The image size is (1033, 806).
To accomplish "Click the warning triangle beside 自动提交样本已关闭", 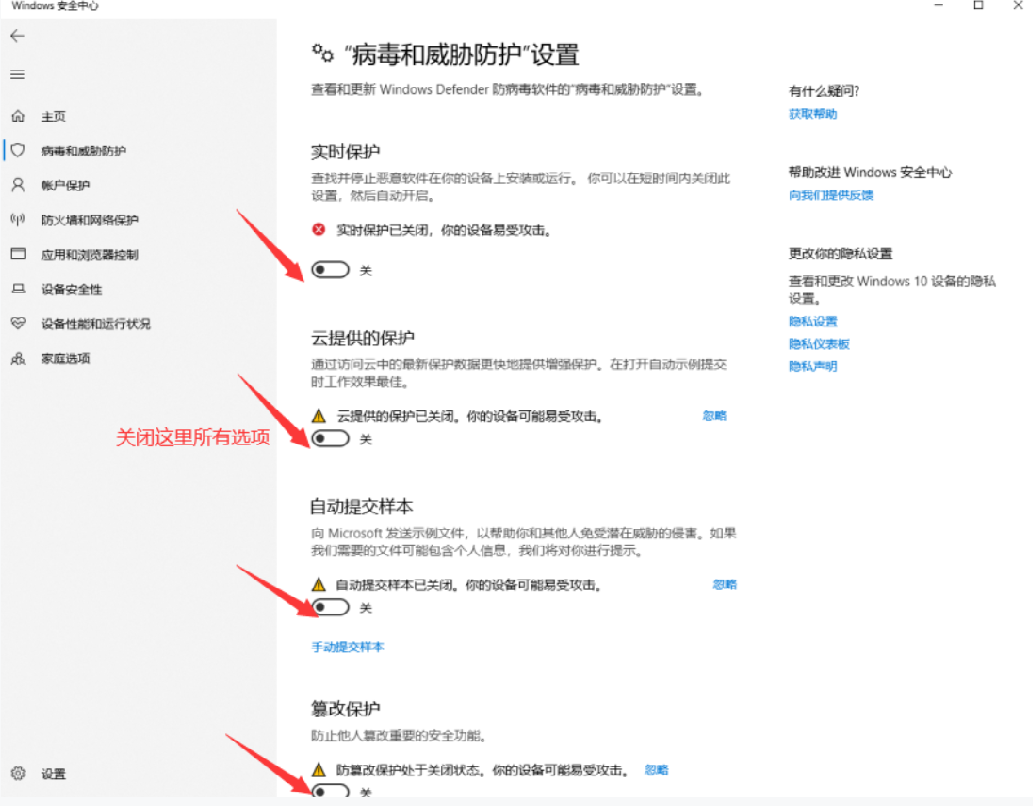I will (319, 585).
